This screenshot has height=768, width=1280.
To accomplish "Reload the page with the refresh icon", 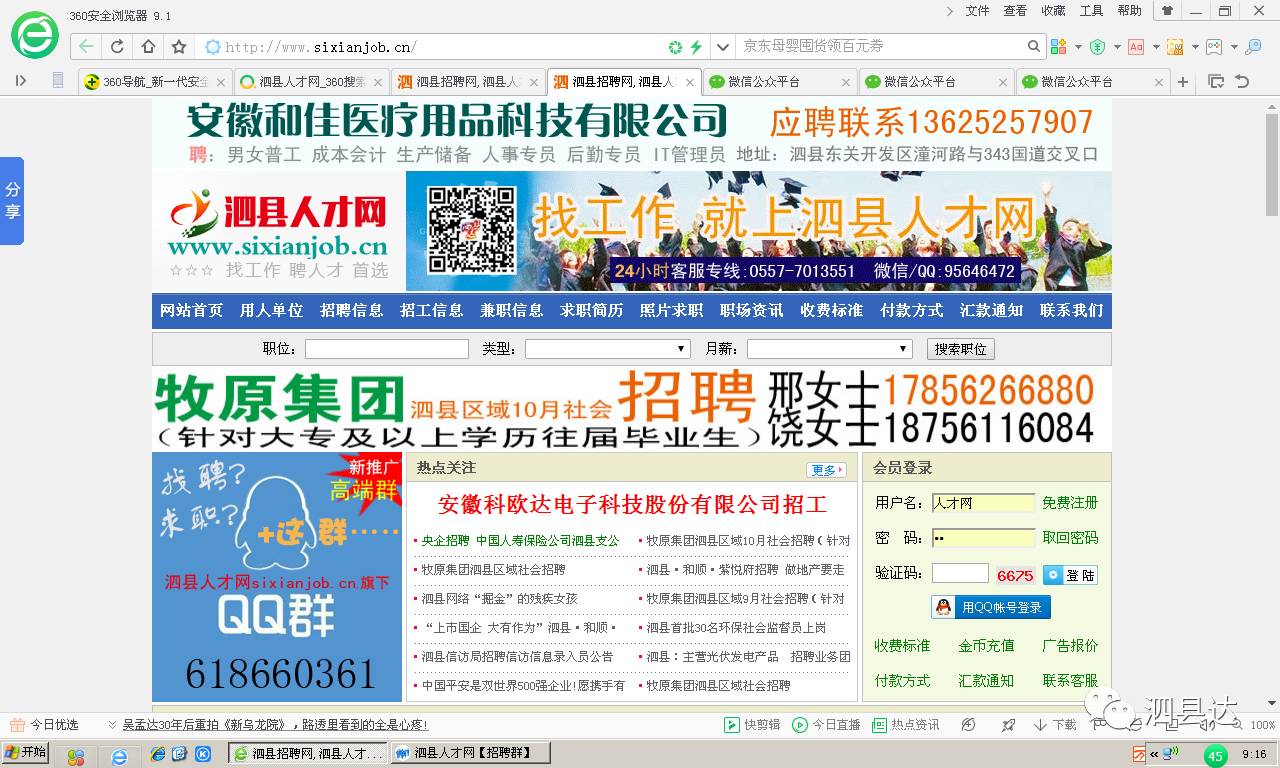I will [117, 46].
